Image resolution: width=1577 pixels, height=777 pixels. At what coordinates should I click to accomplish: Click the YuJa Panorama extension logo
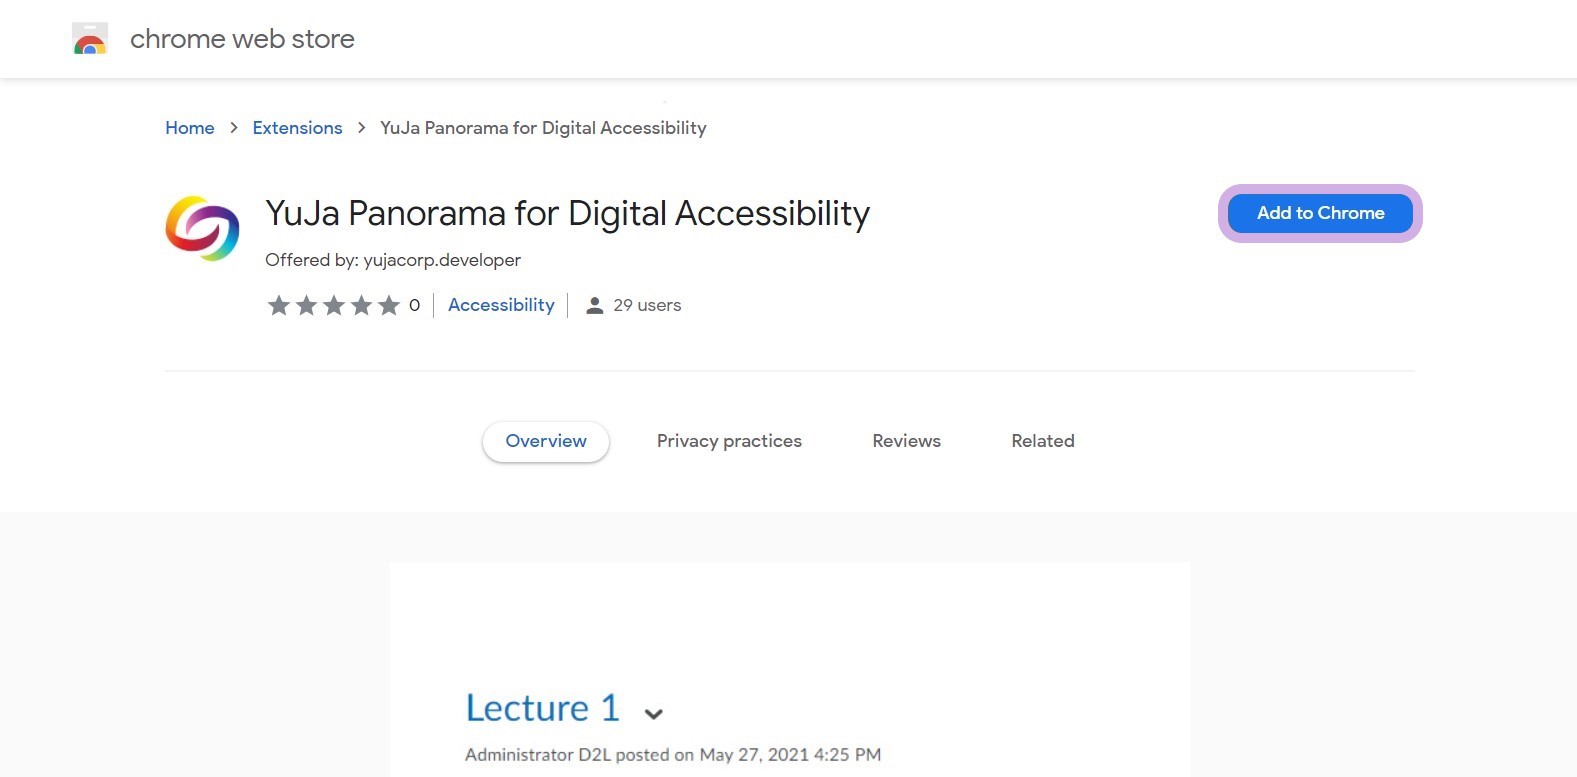[x=202, y=229]
